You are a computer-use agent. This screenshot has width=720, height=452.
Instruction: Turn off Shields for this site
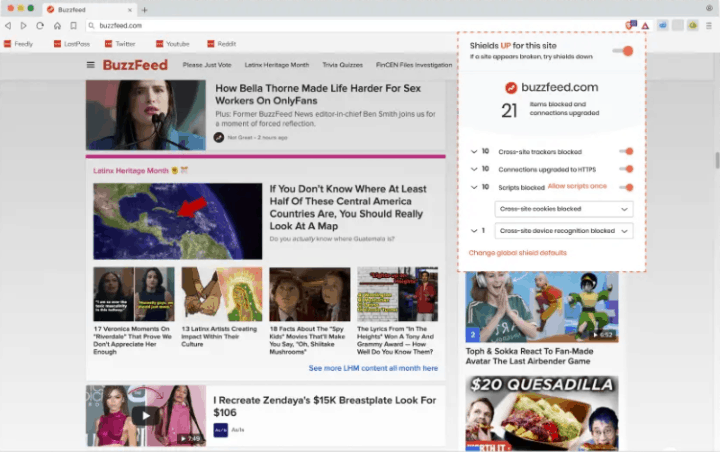623,51
